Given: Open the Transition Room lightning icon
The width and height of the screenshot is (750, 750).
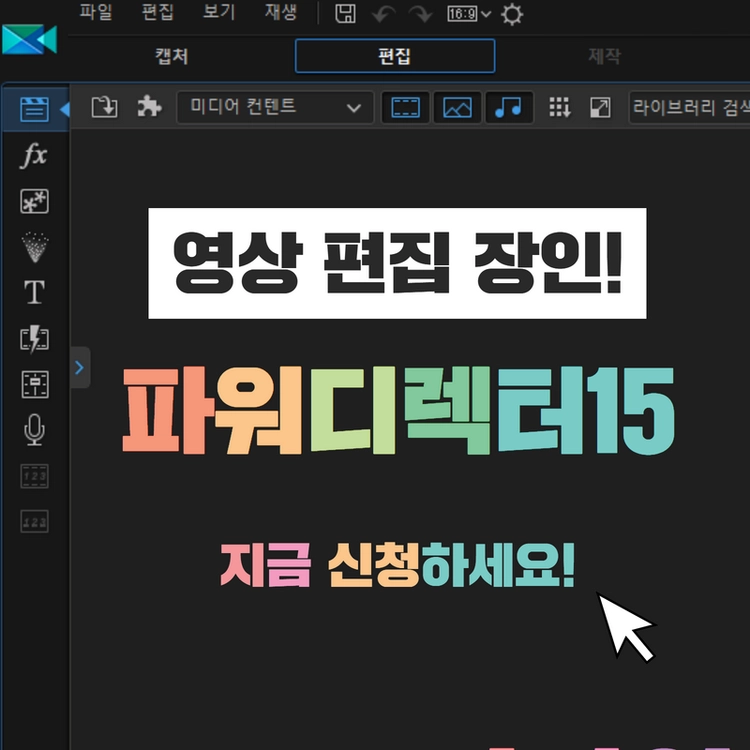Looking at the screenshot, I should click(34, 339).
